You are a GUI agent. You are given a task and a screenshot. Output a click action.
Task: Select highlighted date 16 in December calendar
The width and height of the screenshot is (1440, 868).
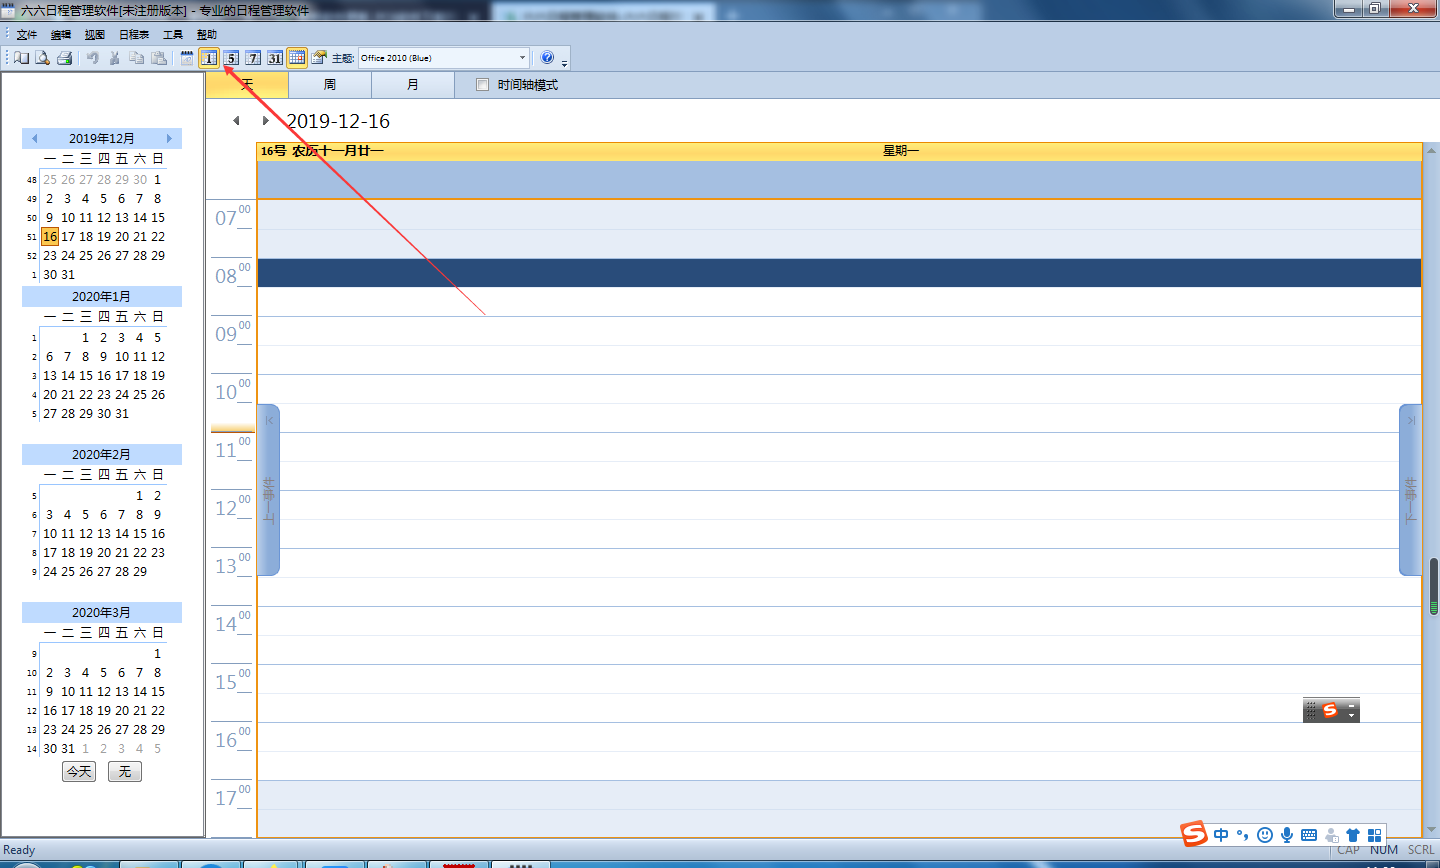tap(50, 237)
